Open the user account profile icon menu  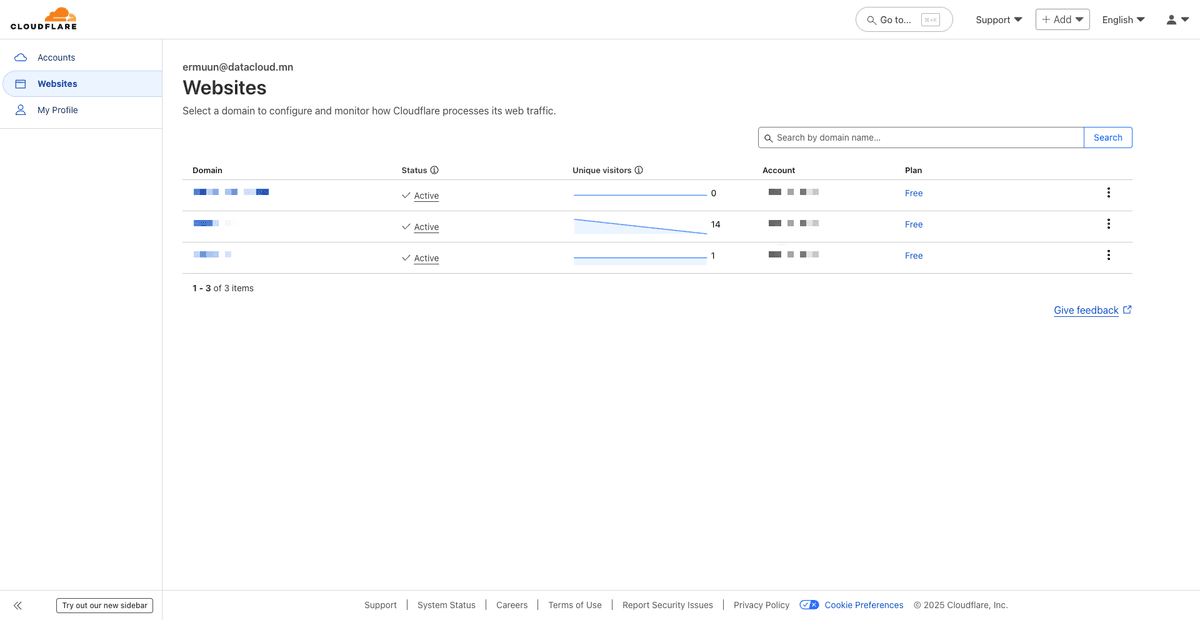click(x=1177, y=20)
